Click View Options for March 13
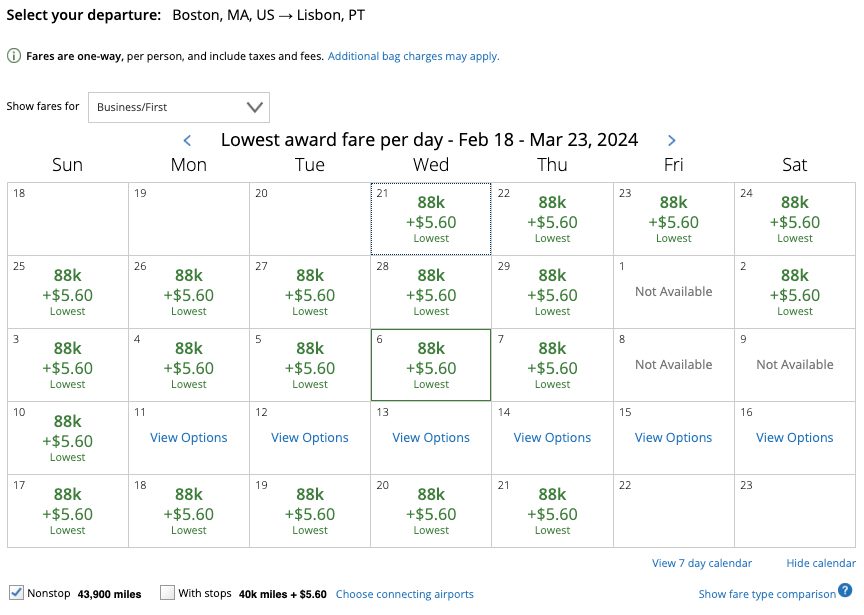The height and width of the screenshot is (615, 864). point(430,438)
